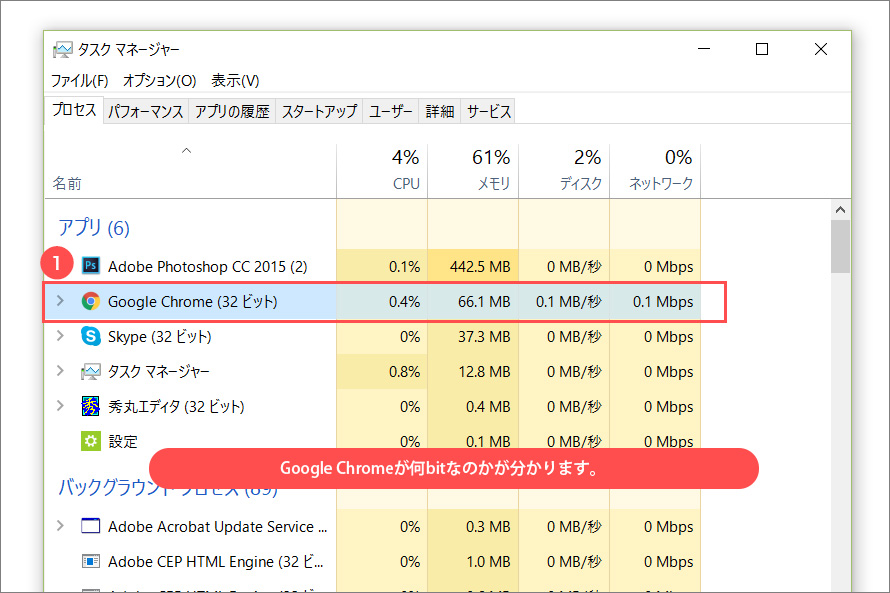
Task: Close the タスク マネージャー window
Action: click(820, 49)
